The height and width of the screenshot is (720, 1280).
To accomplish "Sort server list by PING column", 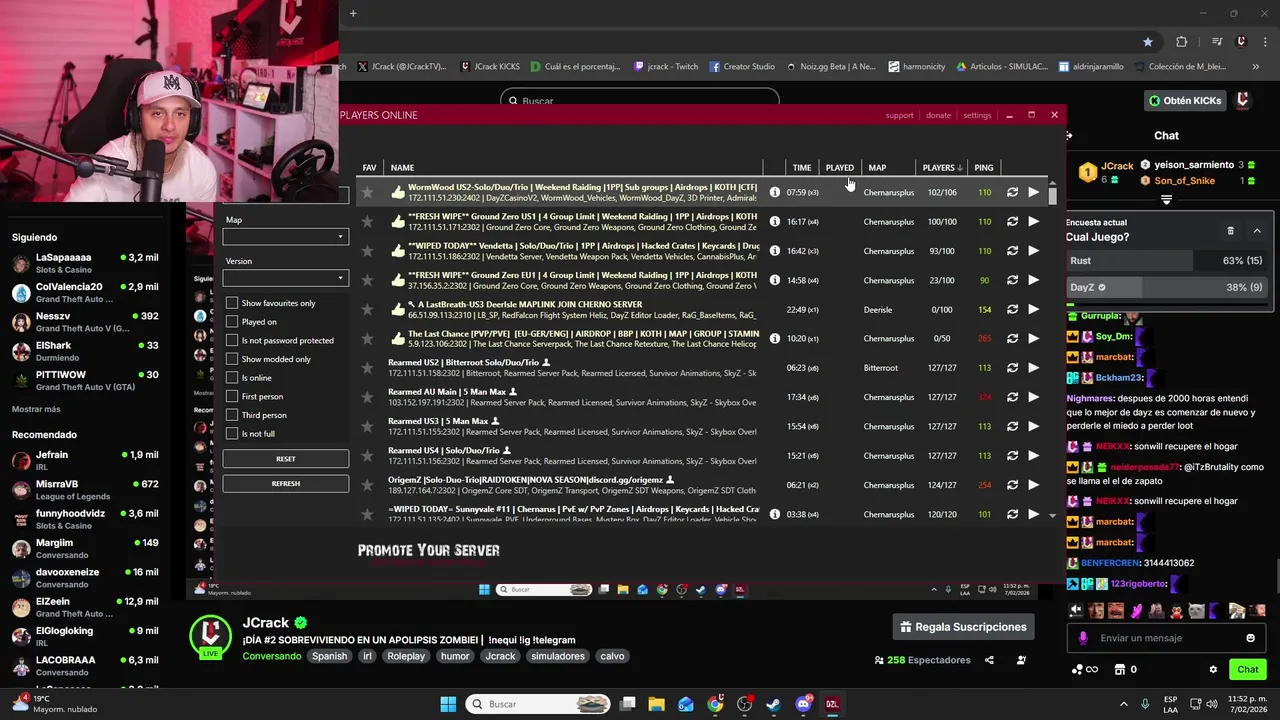I will click(x=984, y=167).
